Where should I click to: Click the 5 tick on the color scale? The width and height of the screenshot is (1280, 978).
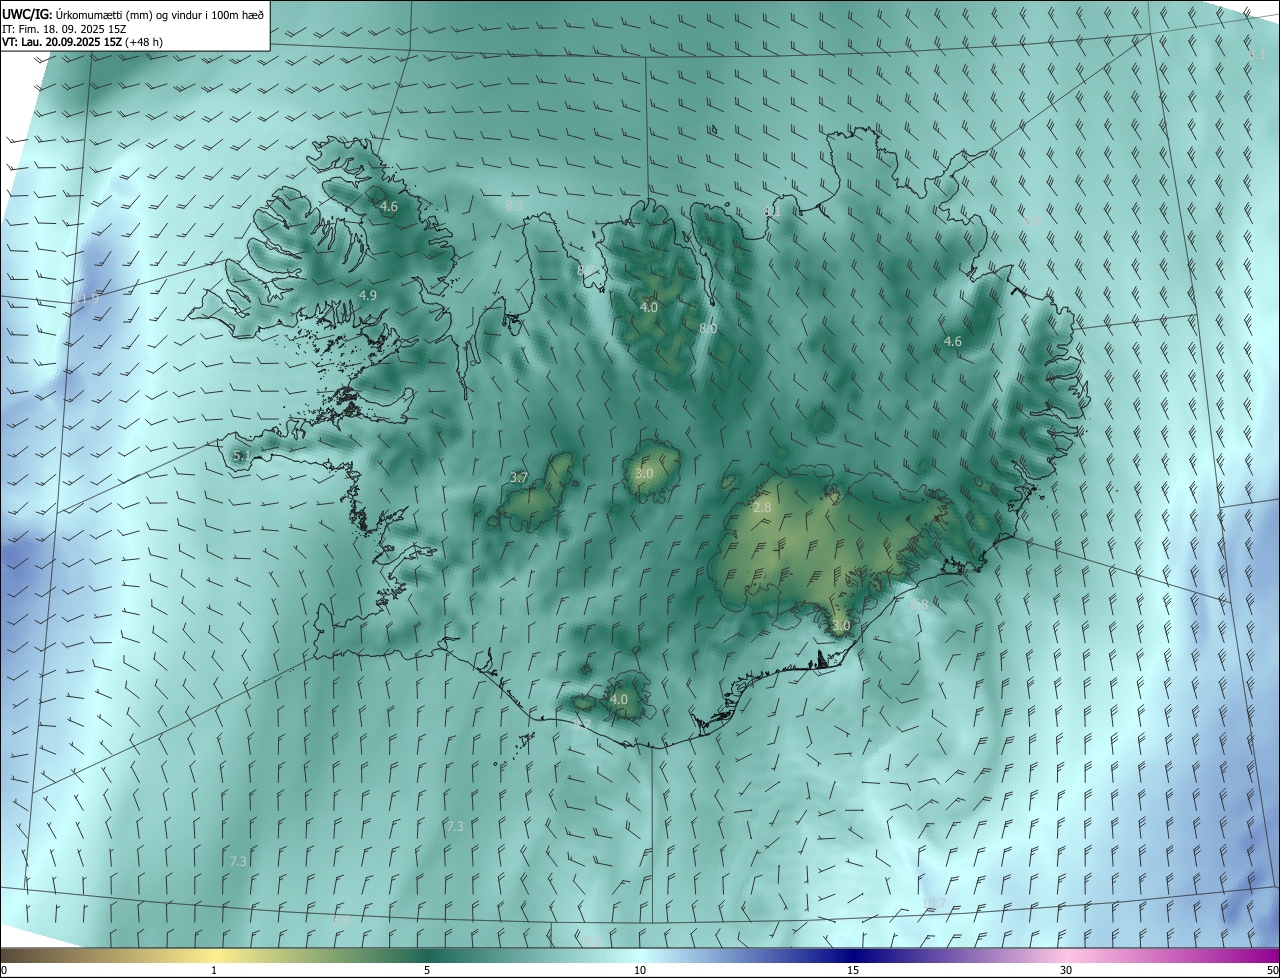click(427, 970)
